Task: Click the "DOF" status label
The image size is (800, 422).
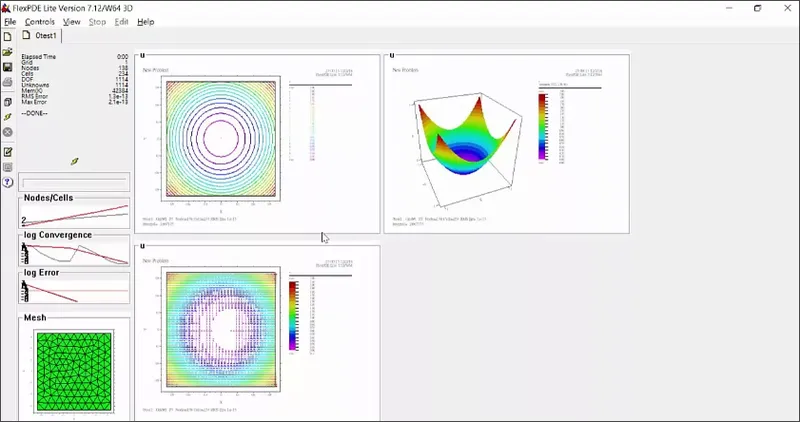Action: tap(27, 79)
